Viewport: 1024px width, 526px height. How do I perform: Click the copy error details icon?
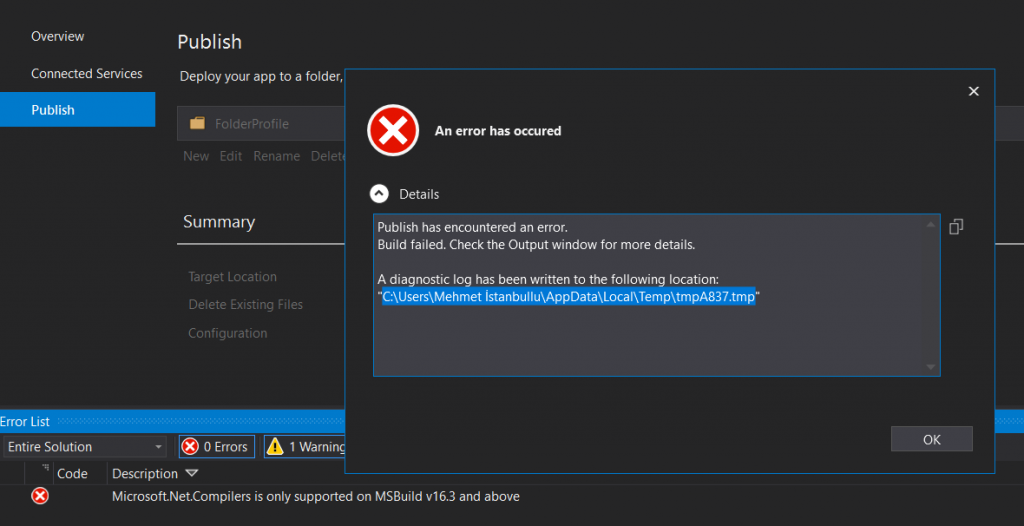[956, 227]
